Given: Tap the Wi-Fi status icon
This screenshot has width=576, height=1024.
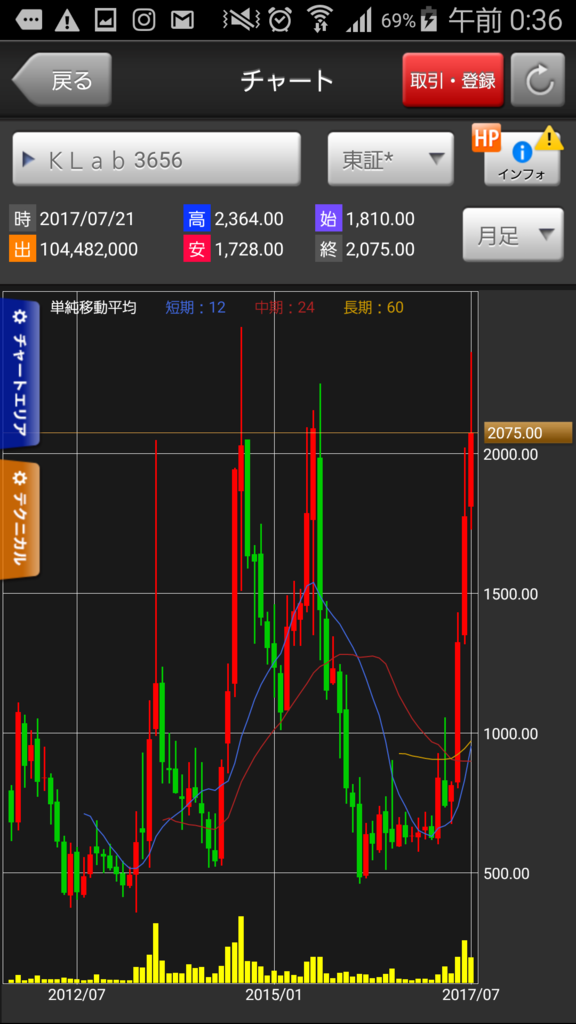Looking at the screenshot, I should (x=319, y=20).
